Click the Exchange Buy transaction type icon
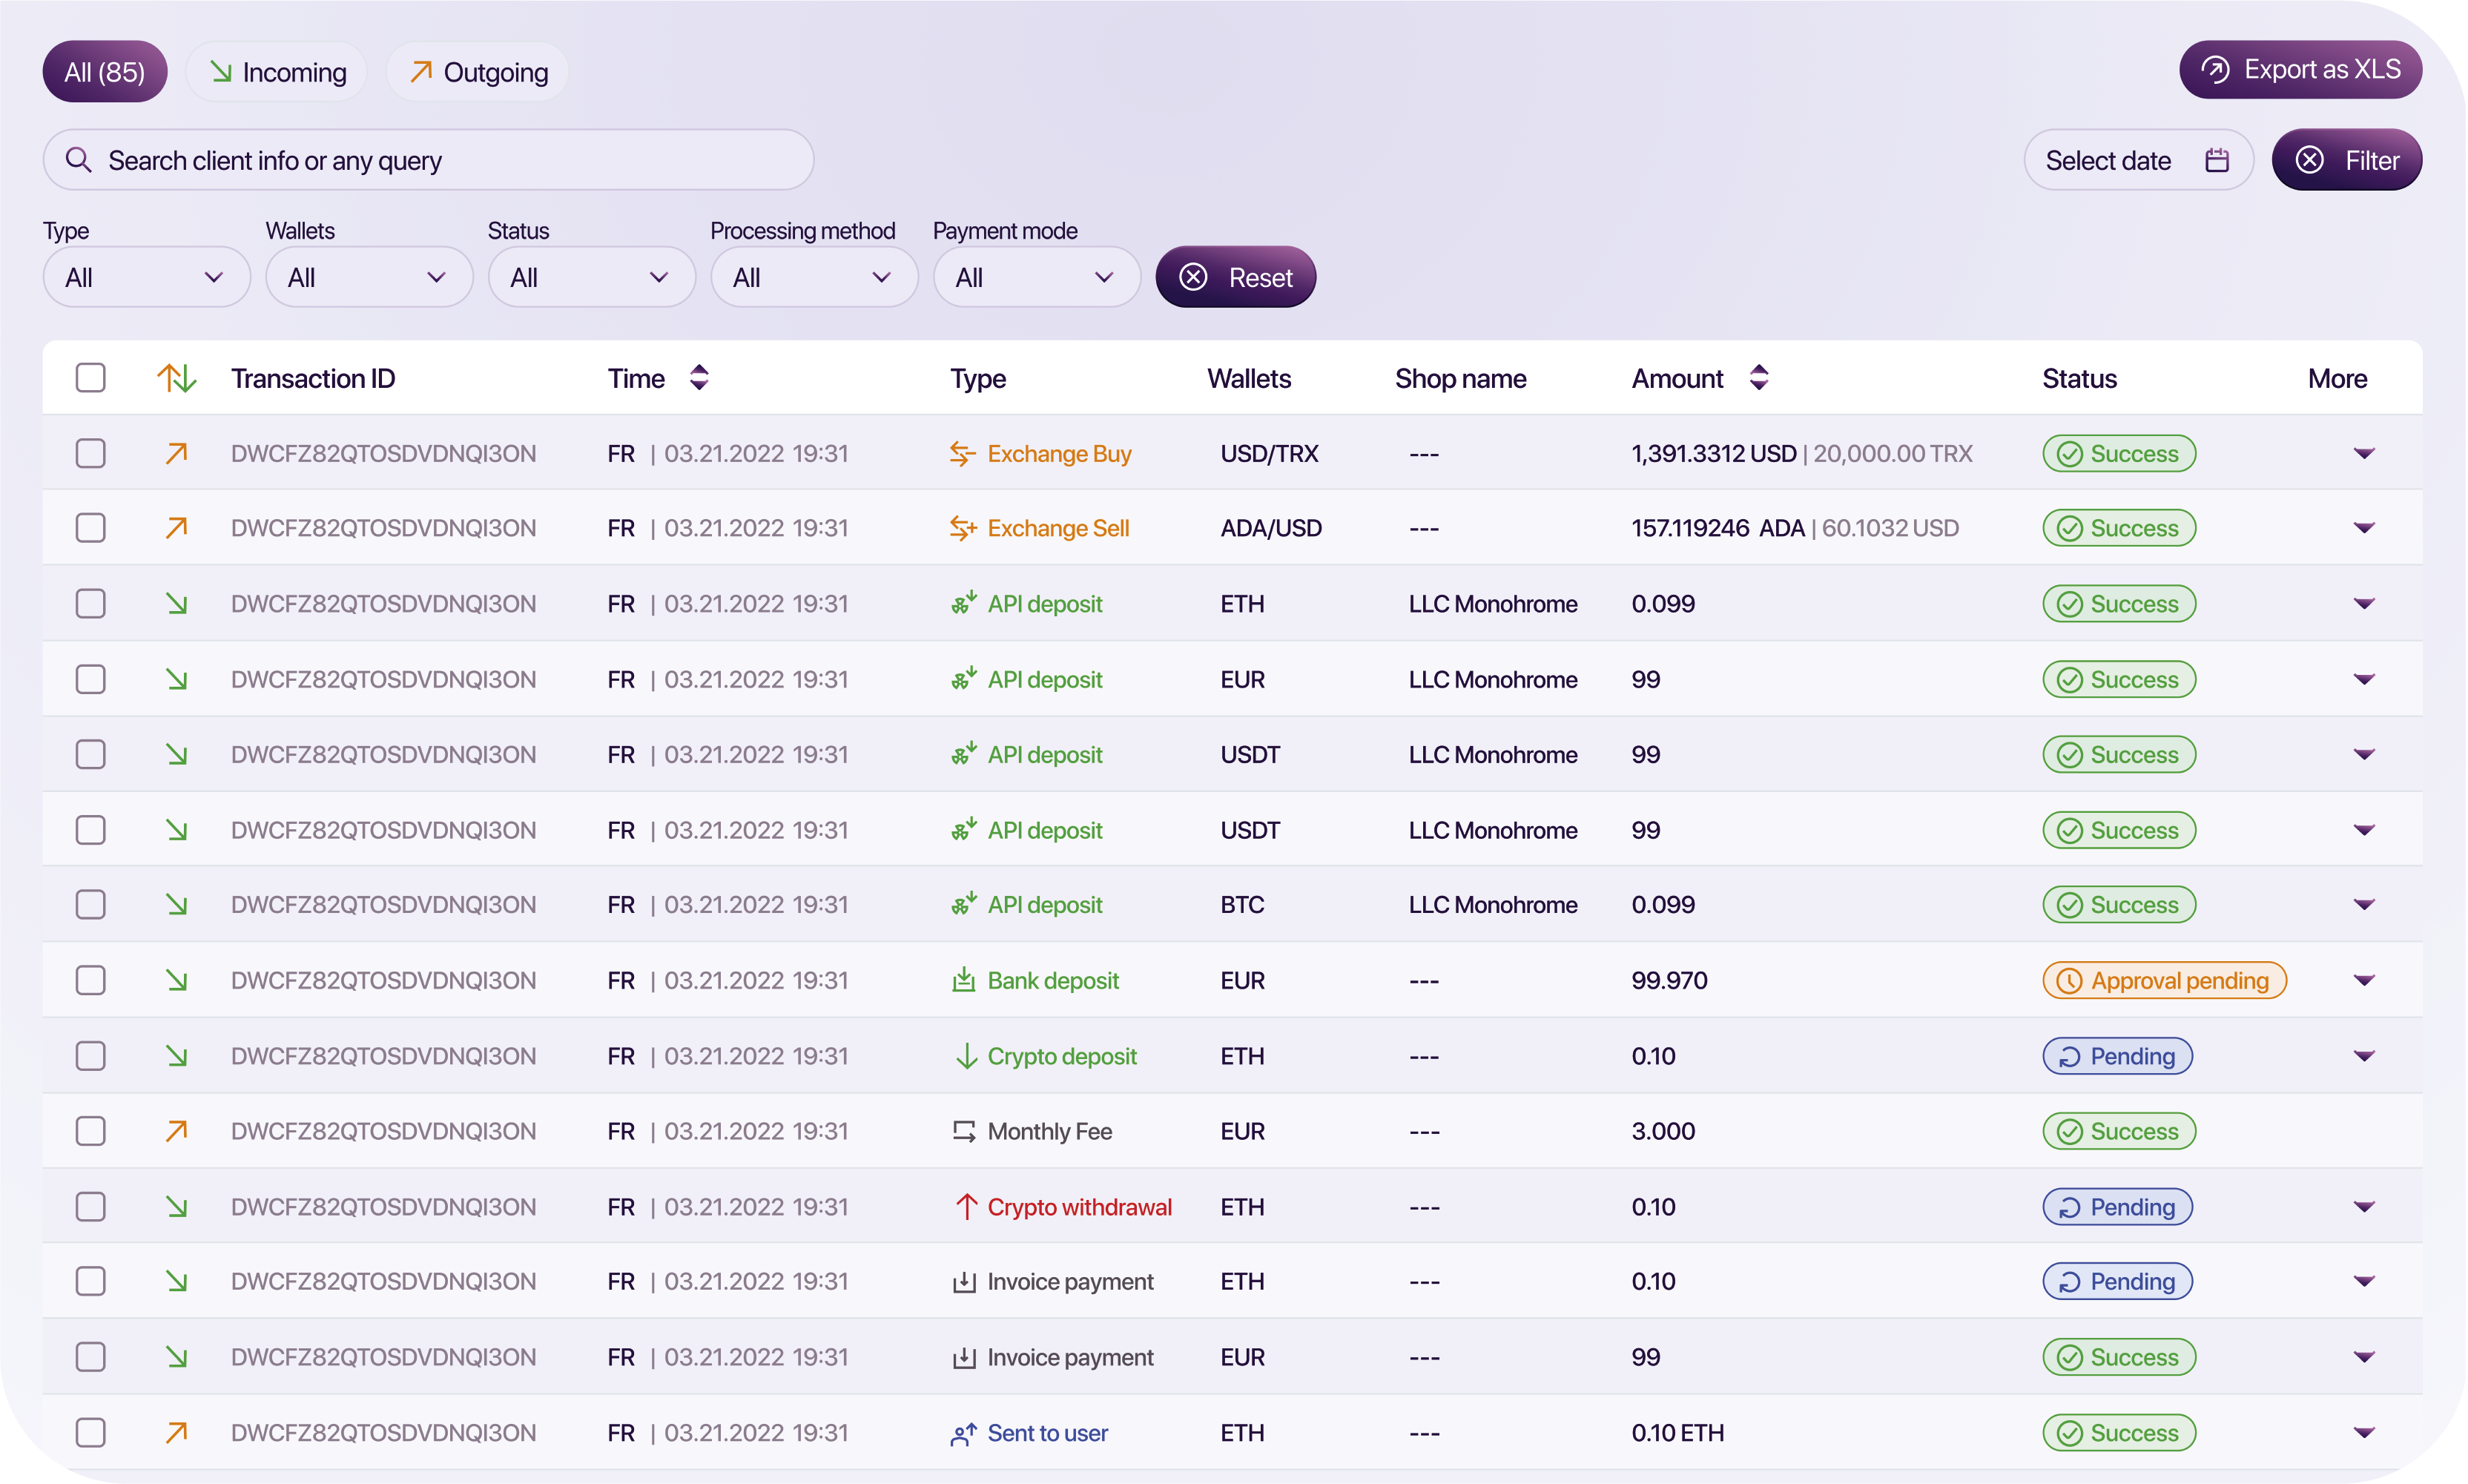Image resolution: width=2468 pixels, height=1484 pixels. 962,454
